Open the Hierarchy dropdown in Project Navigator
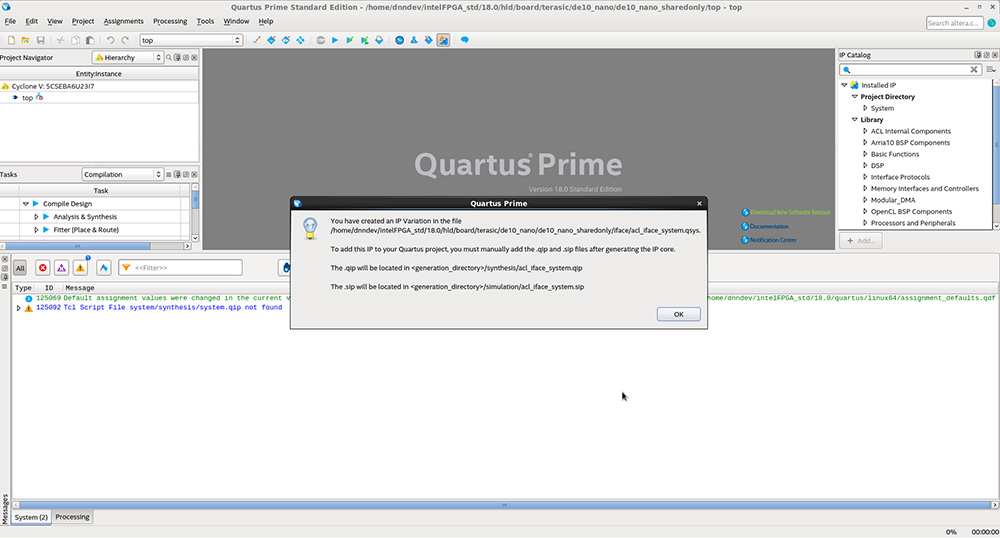This screenshot has width=1000, height=538. point(128,57)
